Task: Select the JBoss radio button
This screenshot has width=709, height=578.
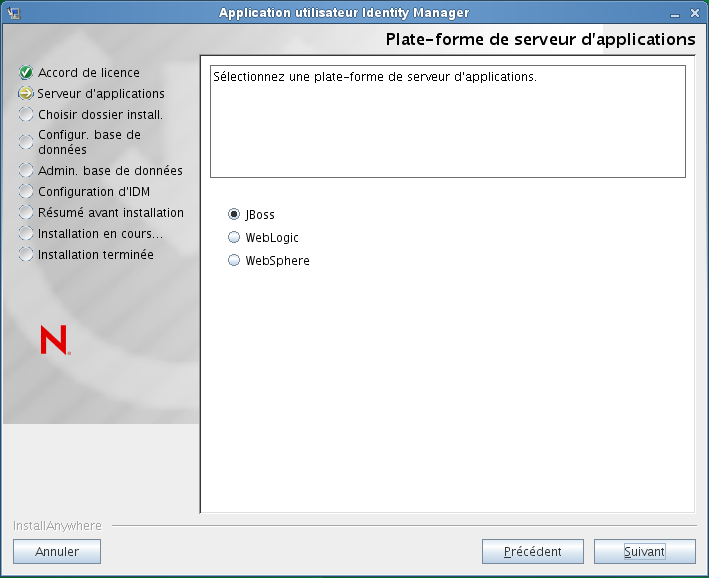Action: [x=234, y=214]
